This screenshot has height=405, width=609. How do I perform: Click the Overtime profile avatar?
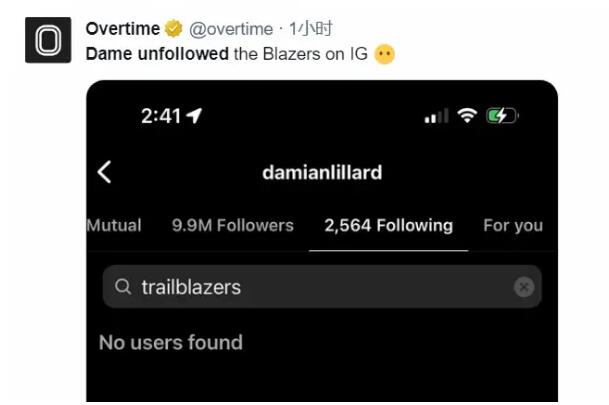47,40
